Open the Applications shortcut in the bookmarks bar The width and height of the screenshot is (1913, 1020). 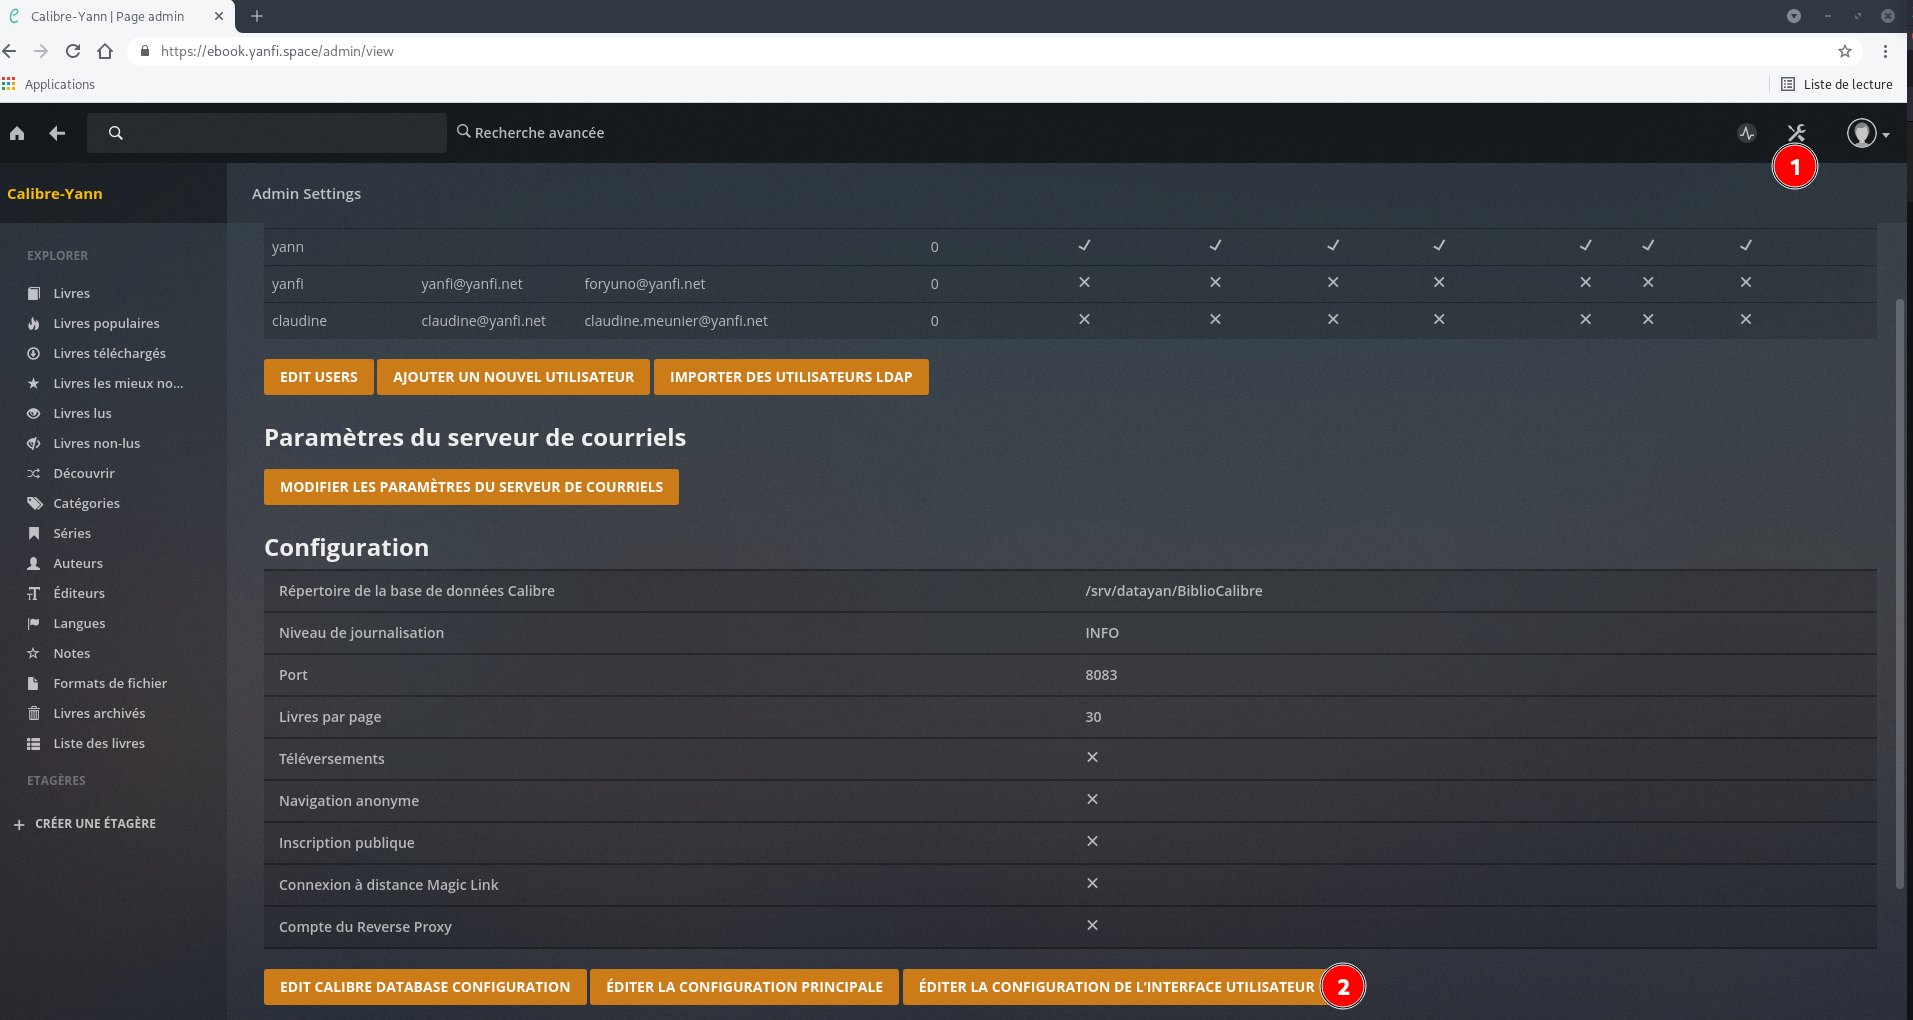[x=49, y=85]
